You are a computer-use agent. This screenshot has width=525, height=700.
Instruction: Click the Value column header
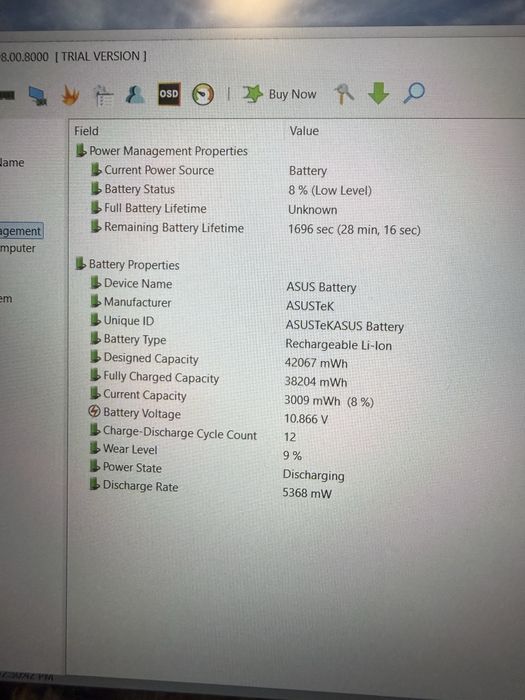(x=304, y=131)
